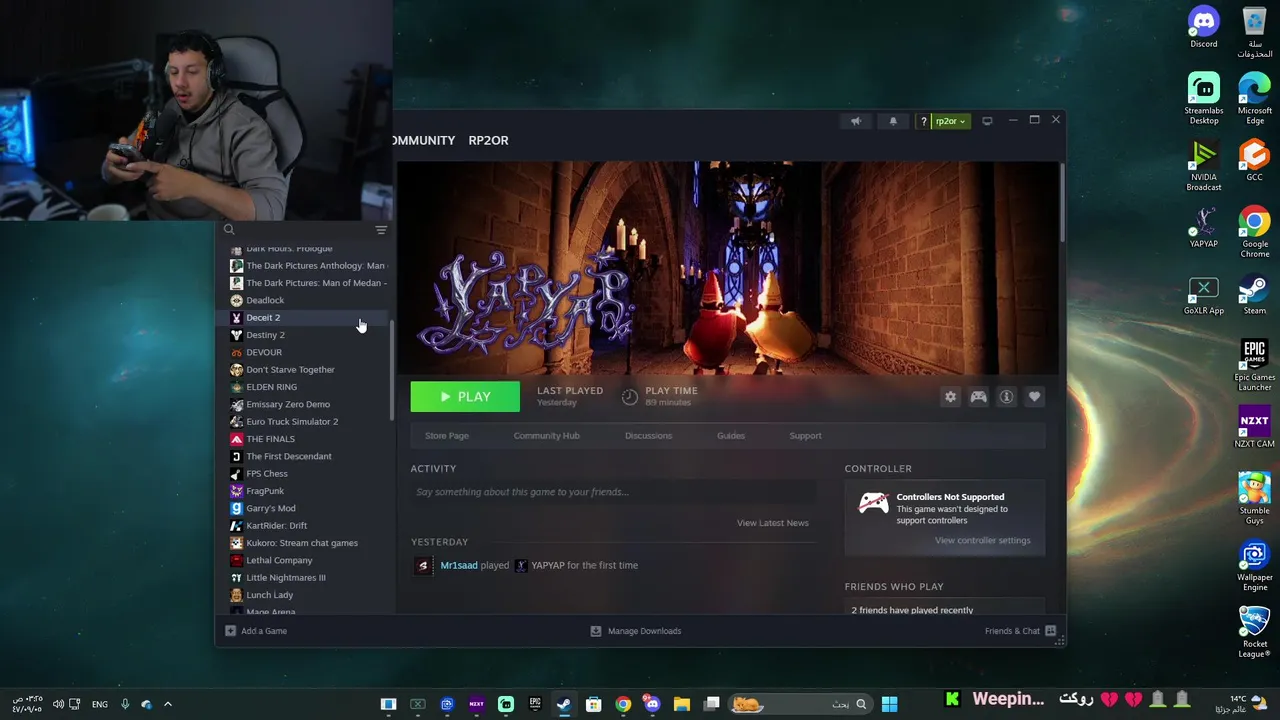Open the COMMUNITY menu
This screenshot has width=1280, height=720.
click(425, 140)
